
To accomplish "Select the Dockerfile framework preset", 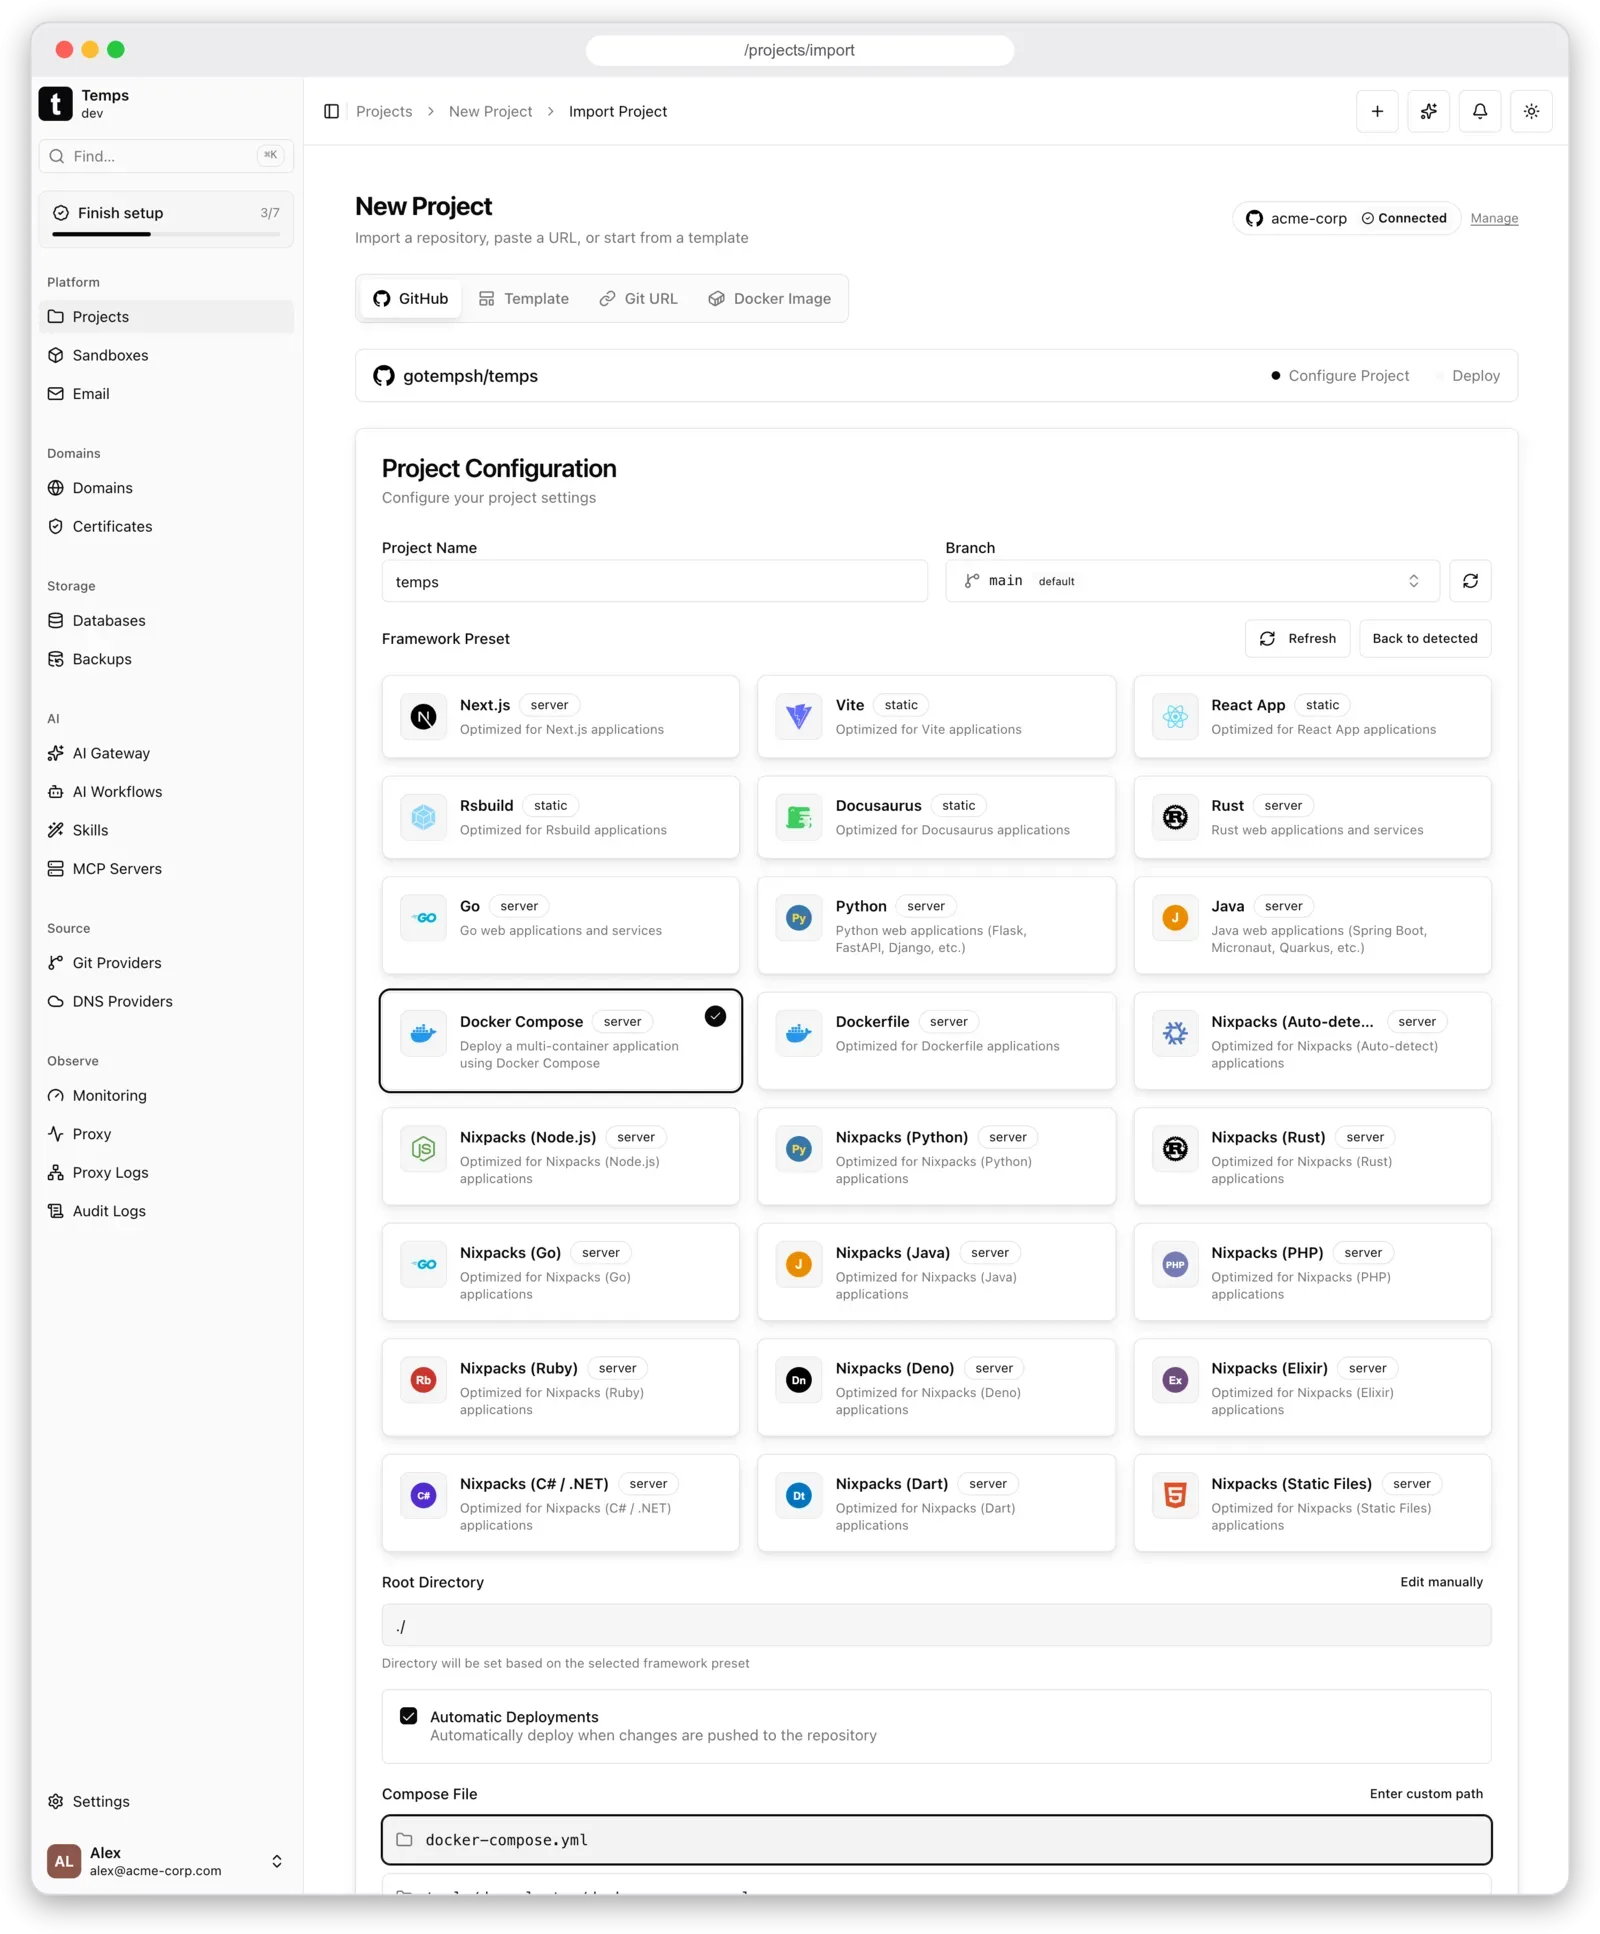I will click(936, 1040).
